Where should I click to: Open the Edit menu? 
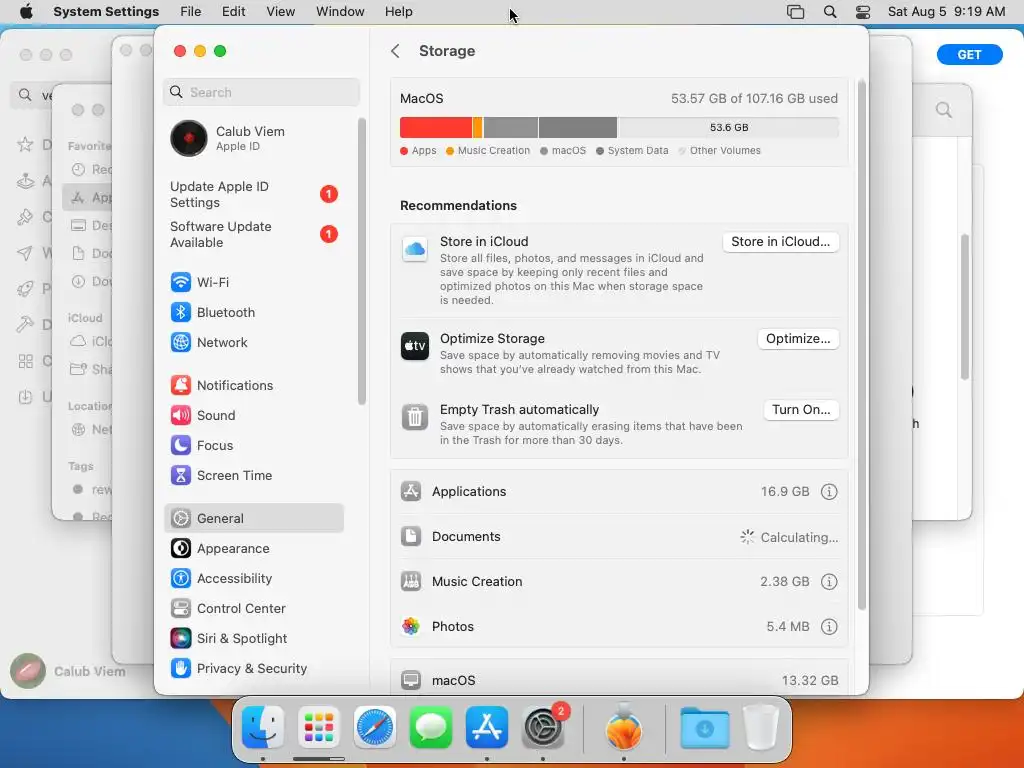[x=233, y=12]
